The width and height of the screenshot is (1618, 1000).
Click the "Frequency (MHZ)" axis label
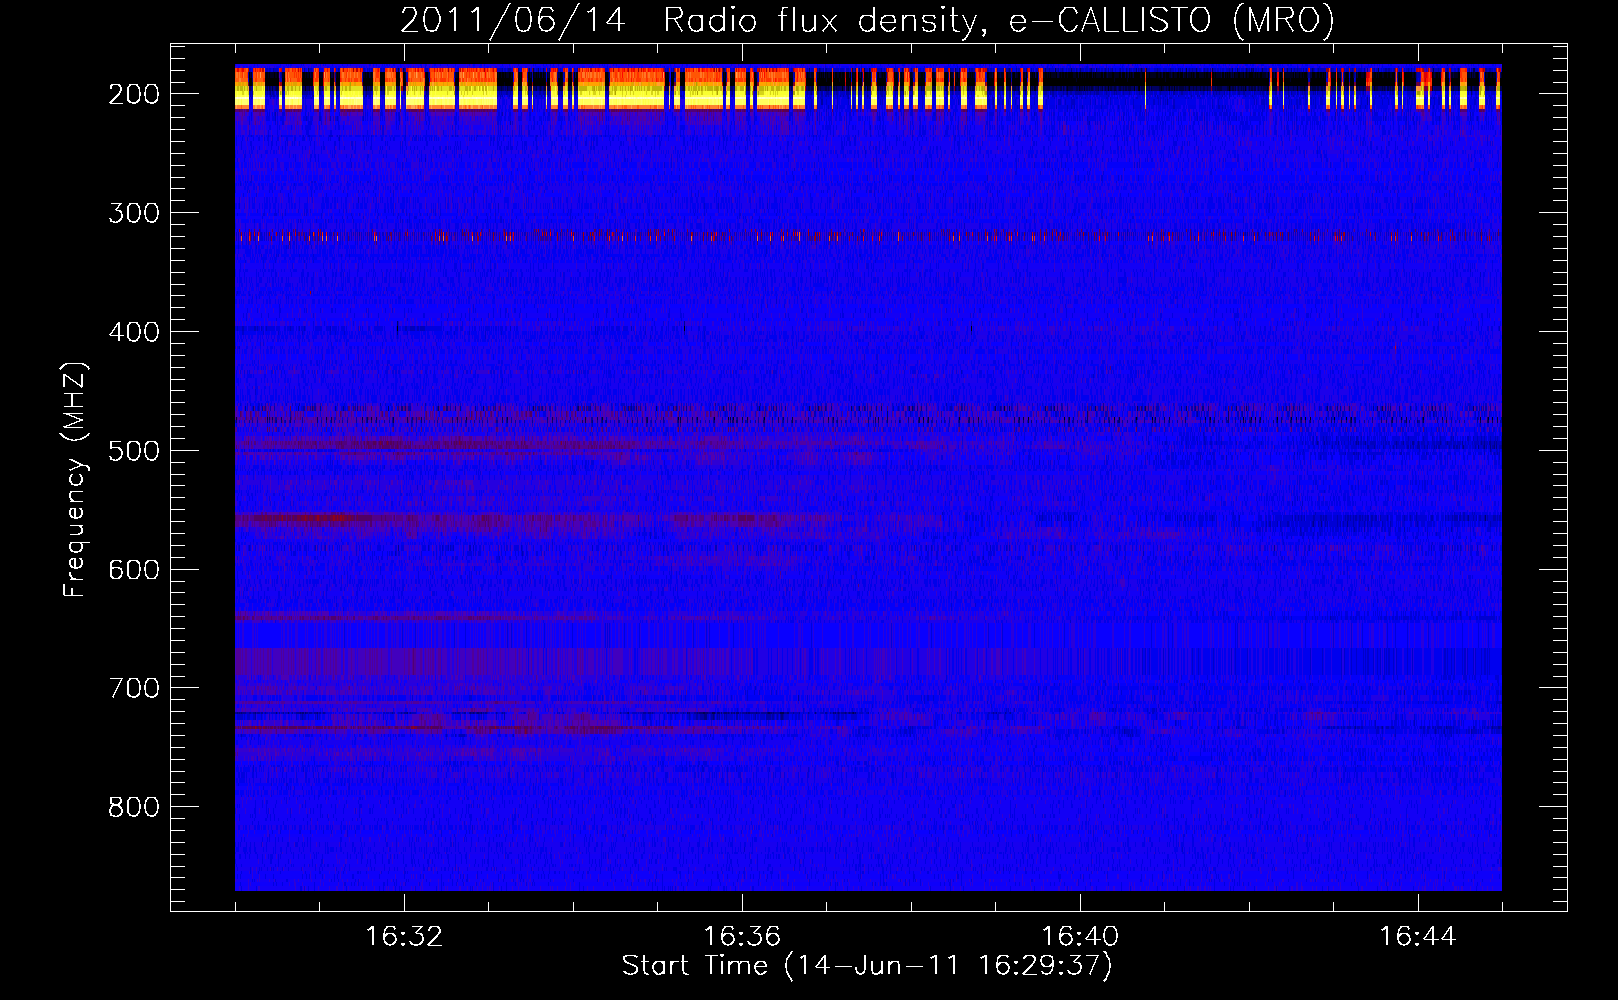[x=75, y=480]
